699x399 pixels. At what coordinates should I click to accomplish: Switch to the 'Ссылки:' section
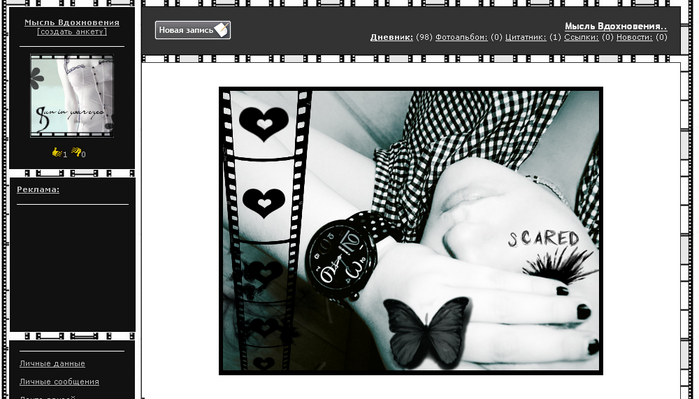pos(581,37)
